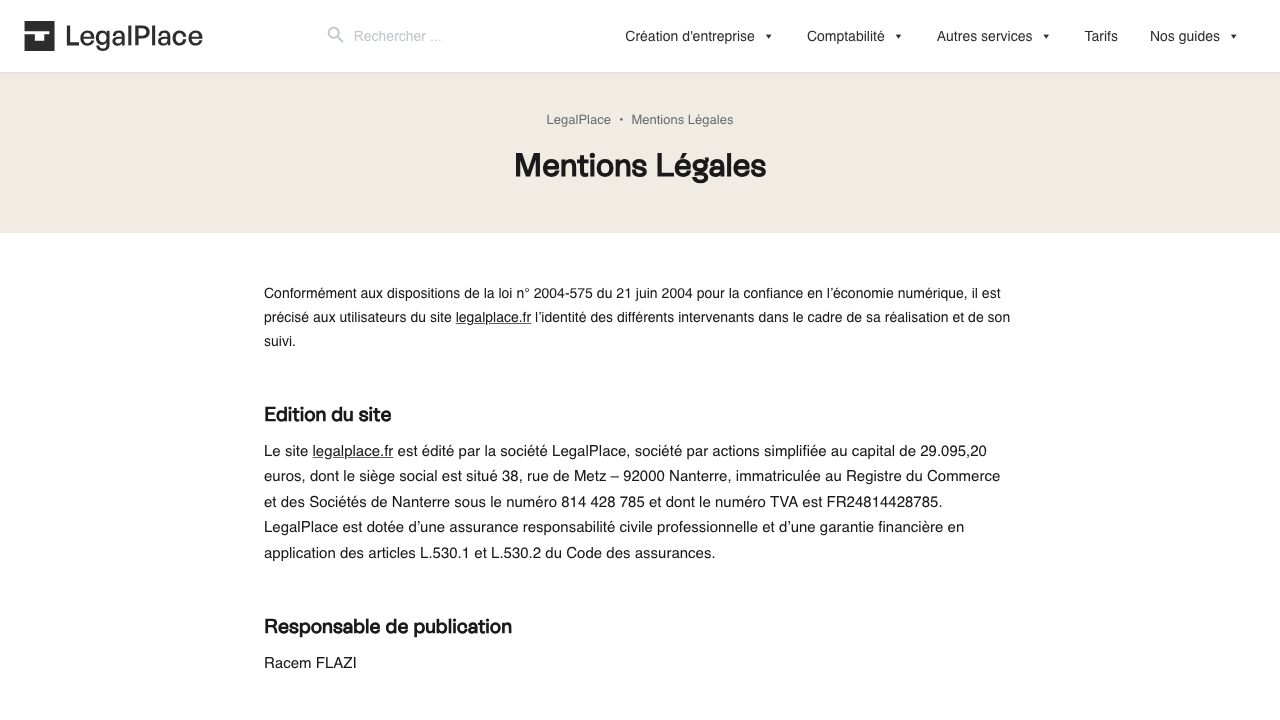The width and height of the screenshot is (1280, 720).
Task: Click the LegalPlace breadcrumb link
Action: point(578,120)
